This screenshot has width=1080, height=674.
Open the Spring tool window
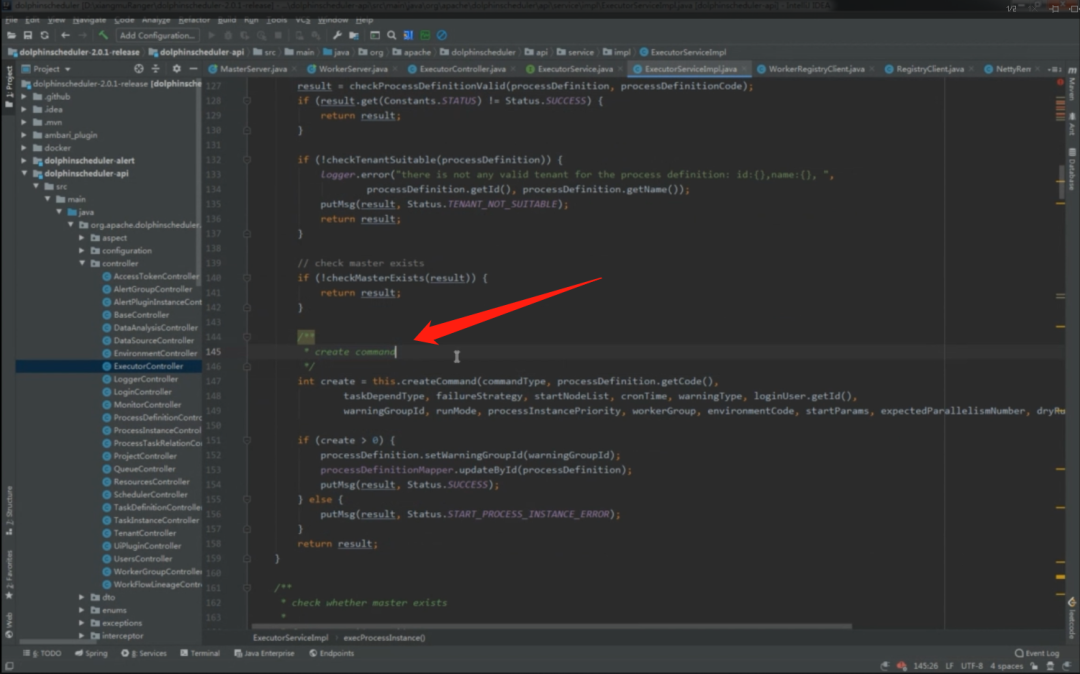[x=91, y=653]
